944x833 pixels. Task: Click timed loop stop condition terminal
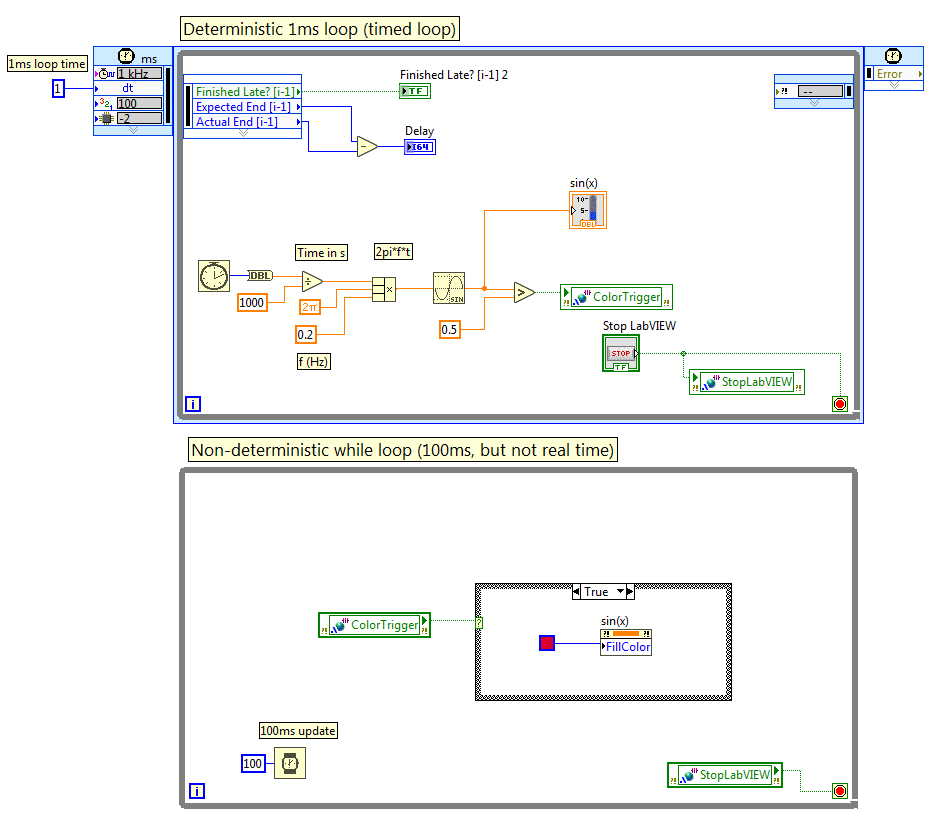tap(840, 404)
